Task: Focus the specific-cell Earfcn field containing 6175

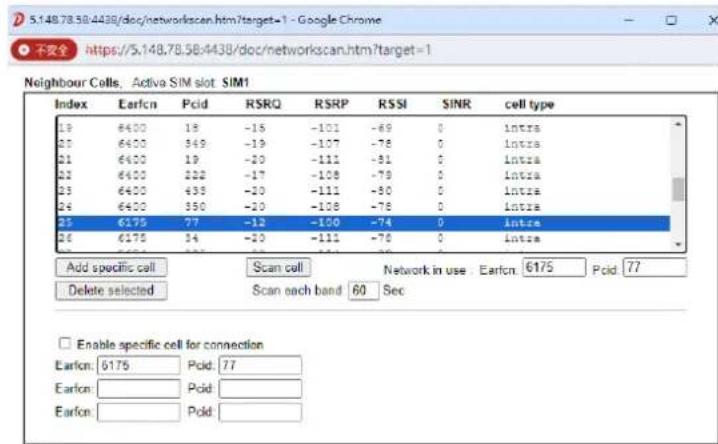Action: tap(139, 365)
